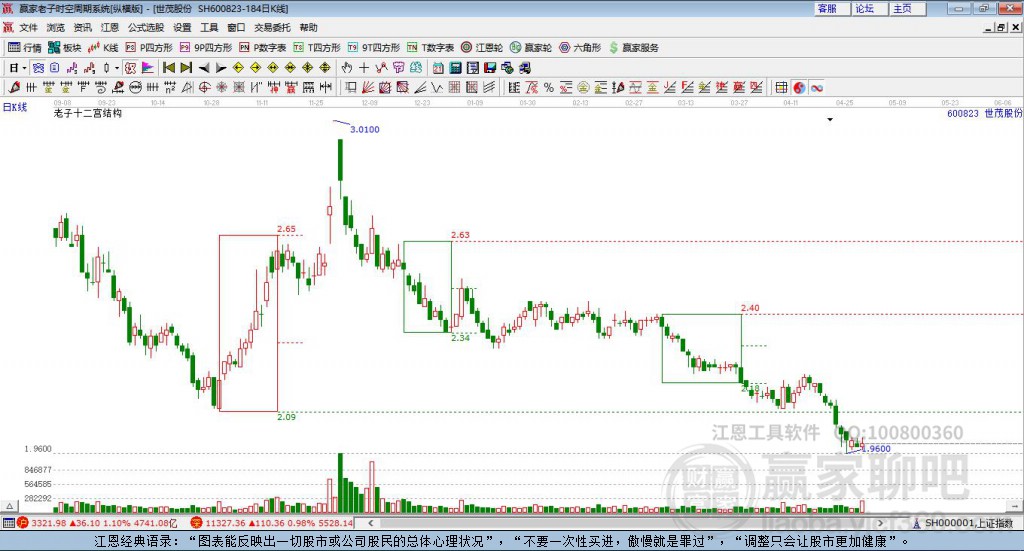
Task: Open the 窗口 menu
Action: [236, 27]
